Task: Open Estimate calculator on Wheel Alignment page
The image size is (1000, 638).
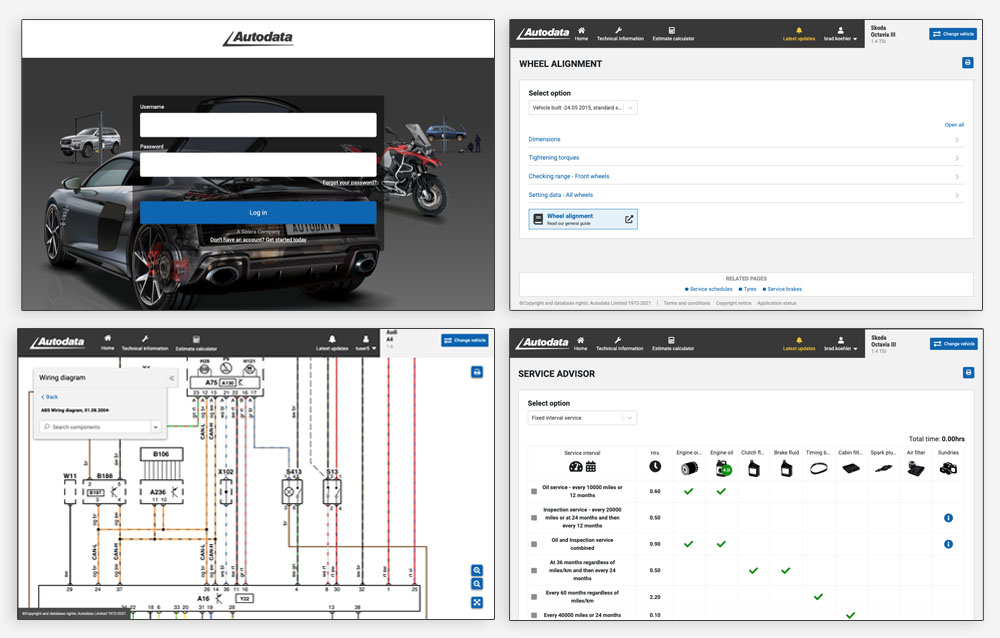Action: (x=672, y=32)
